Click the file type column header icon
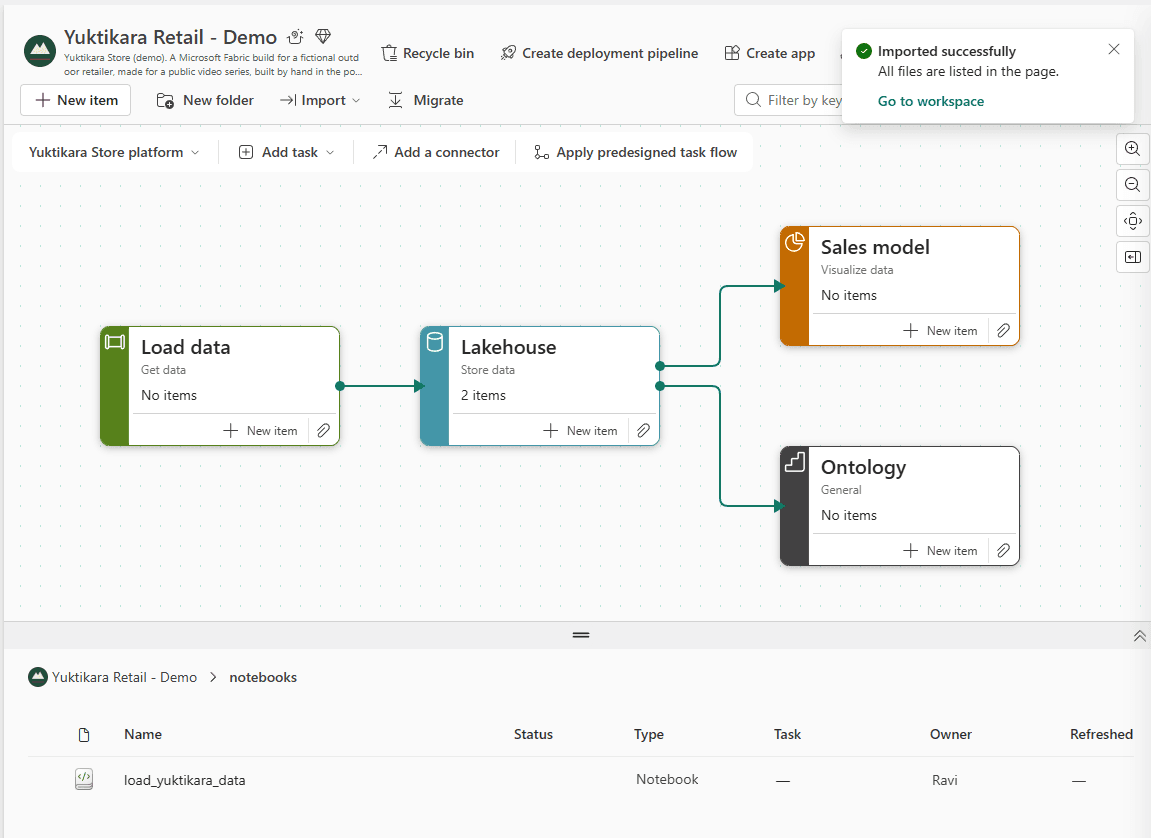This screenshot has width=1151, height=838. click(x=84, y=735)
